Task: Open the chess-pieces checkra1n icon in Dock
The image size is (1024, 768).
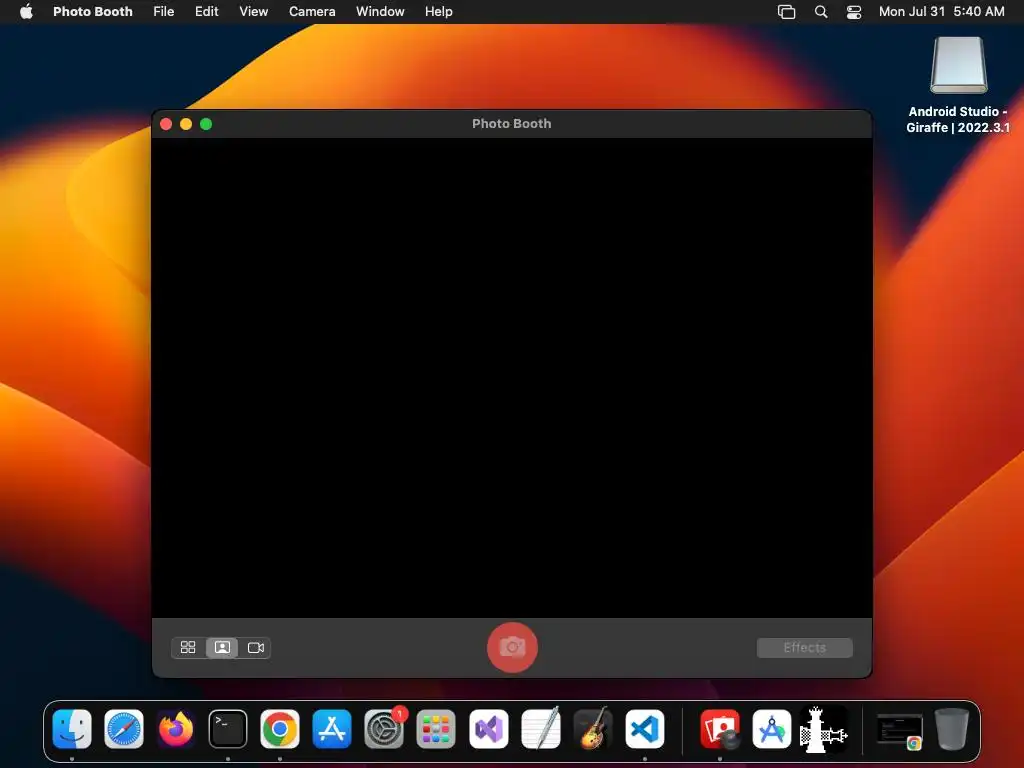Action: [824, 728]
